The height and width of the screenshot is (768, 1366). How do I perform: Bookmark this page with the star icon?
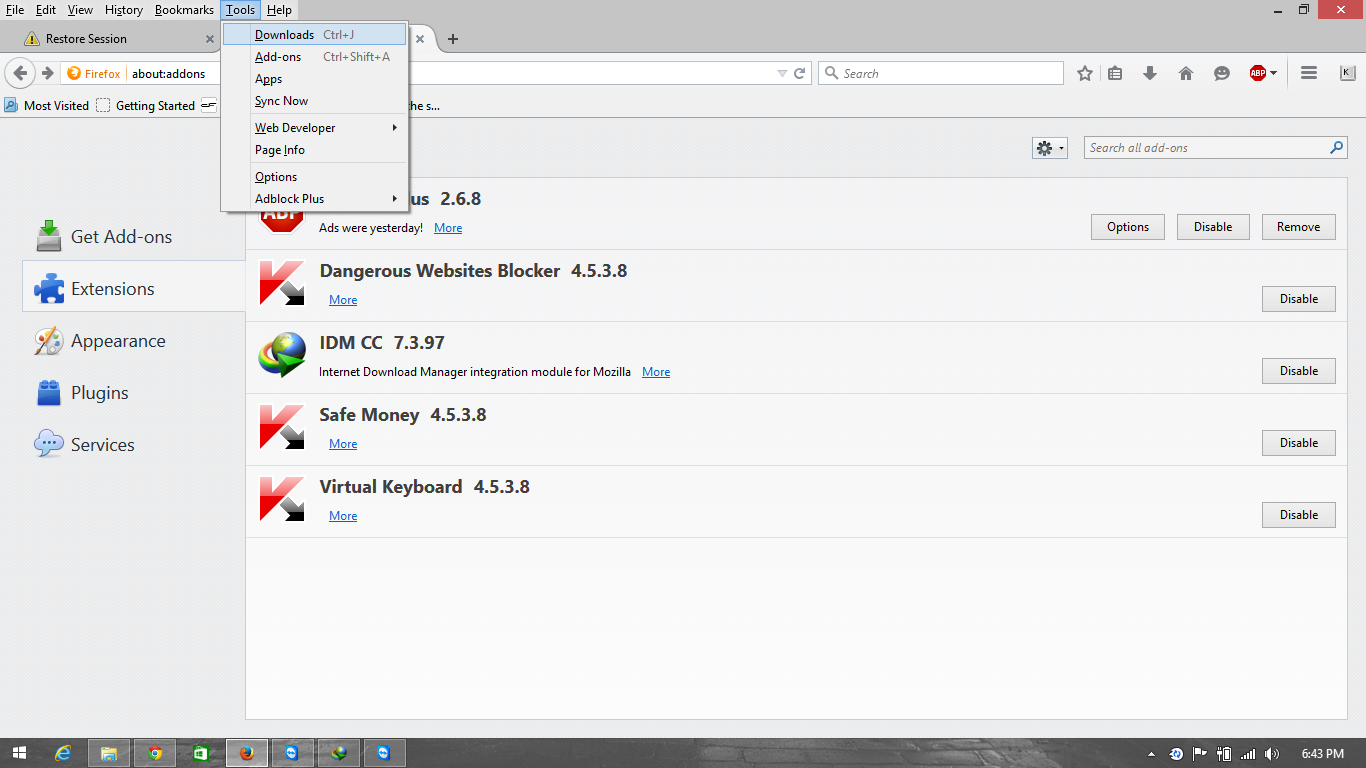[1085, 73]
